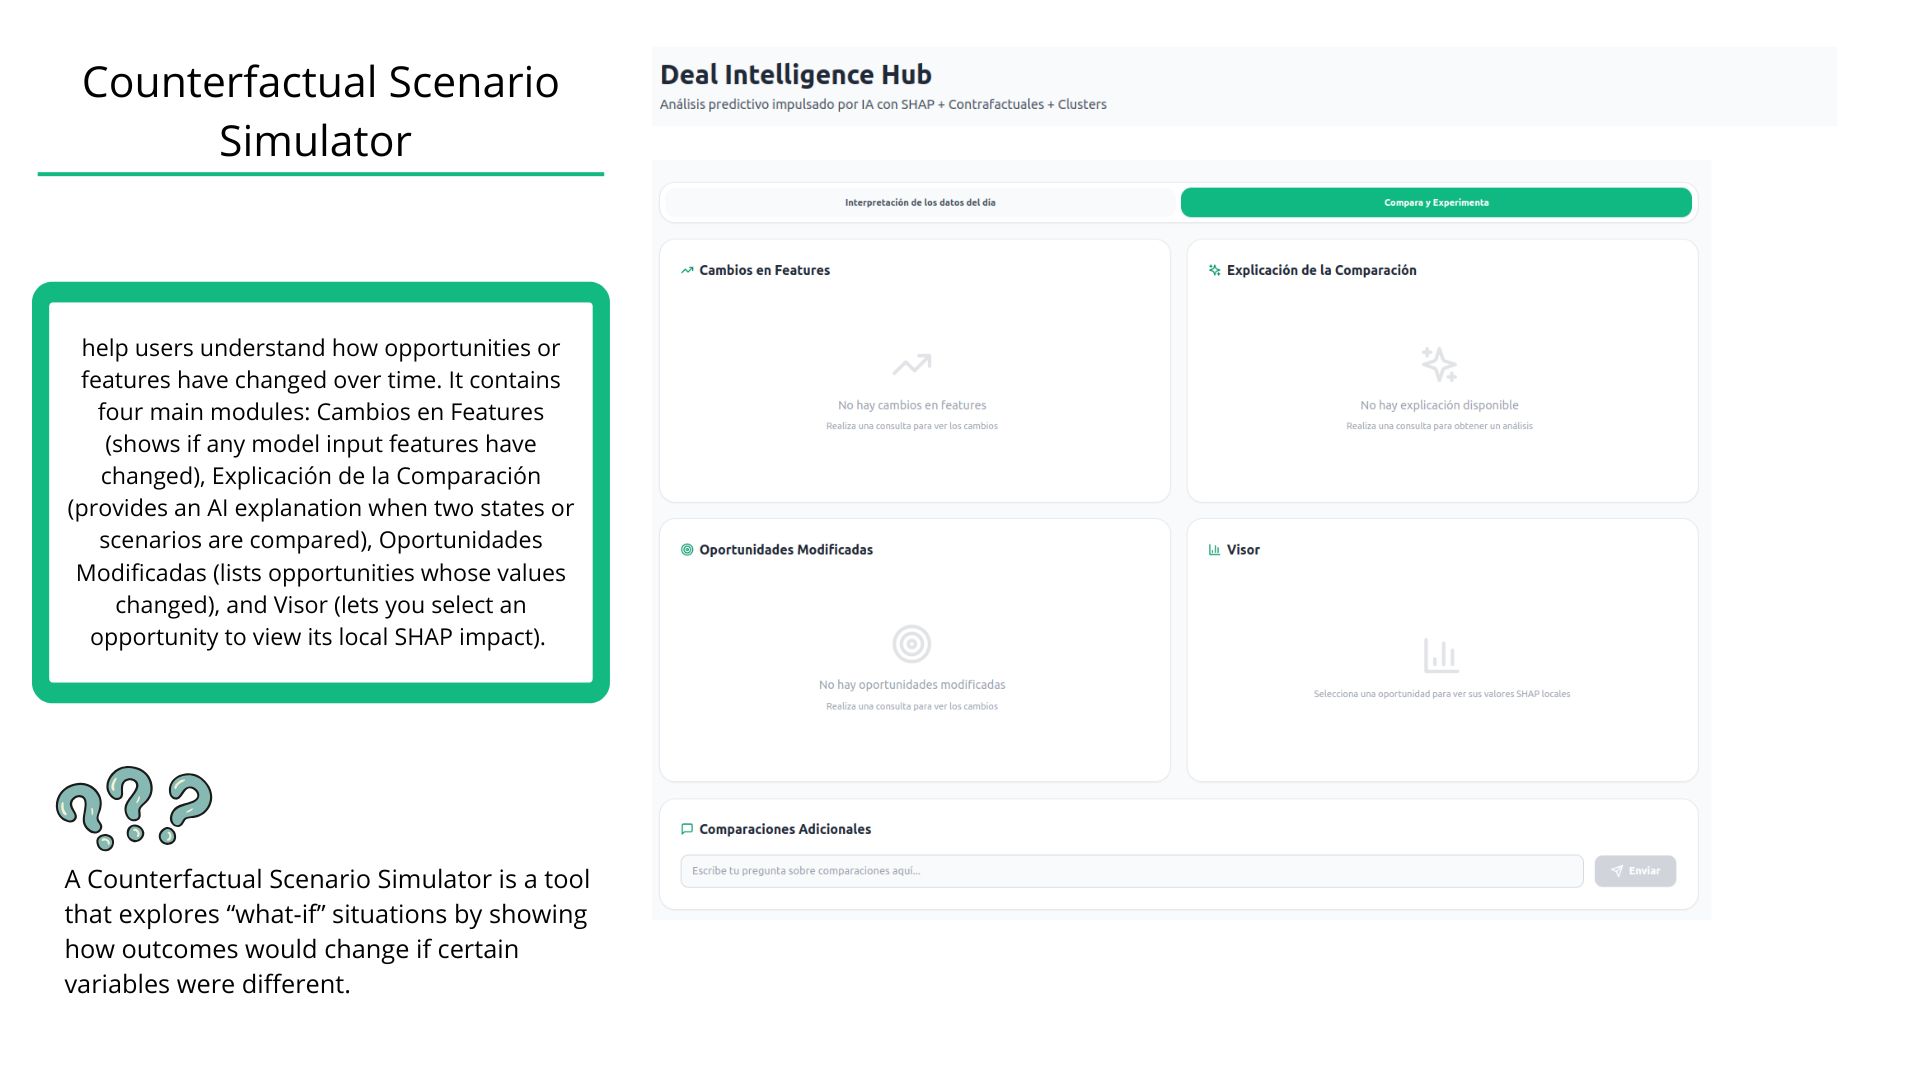Image resolution: width=1920 pixels, height=1080 pixels.
Task: Click the paper plane icon on Enviar
Action: click(1617, 871)
